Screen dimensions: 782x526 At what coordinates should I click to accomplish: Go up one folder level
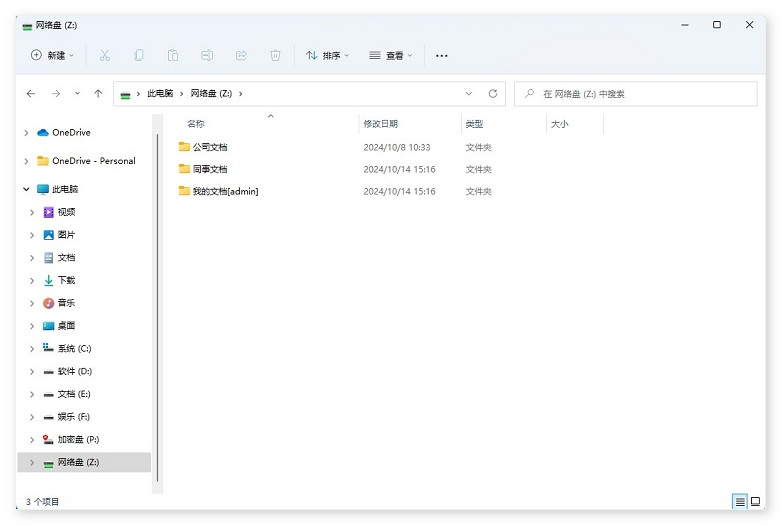[98, 94]
